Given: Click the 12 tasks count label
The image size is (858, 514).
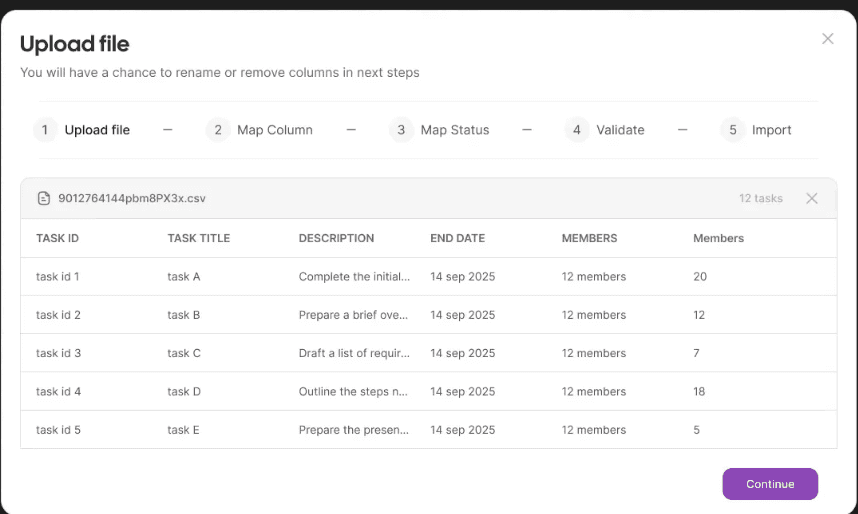Looking at the screenshot, I should (761, 198).
